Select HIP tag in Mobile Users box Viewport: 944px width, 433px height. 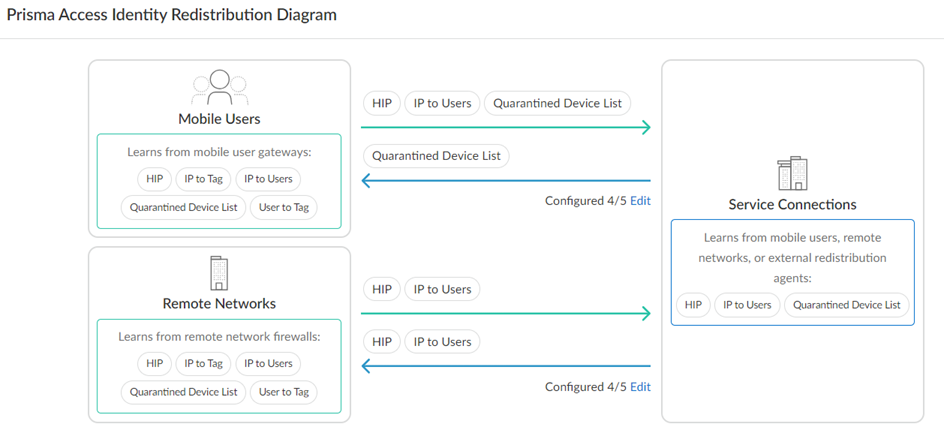[x=154, y=179]
